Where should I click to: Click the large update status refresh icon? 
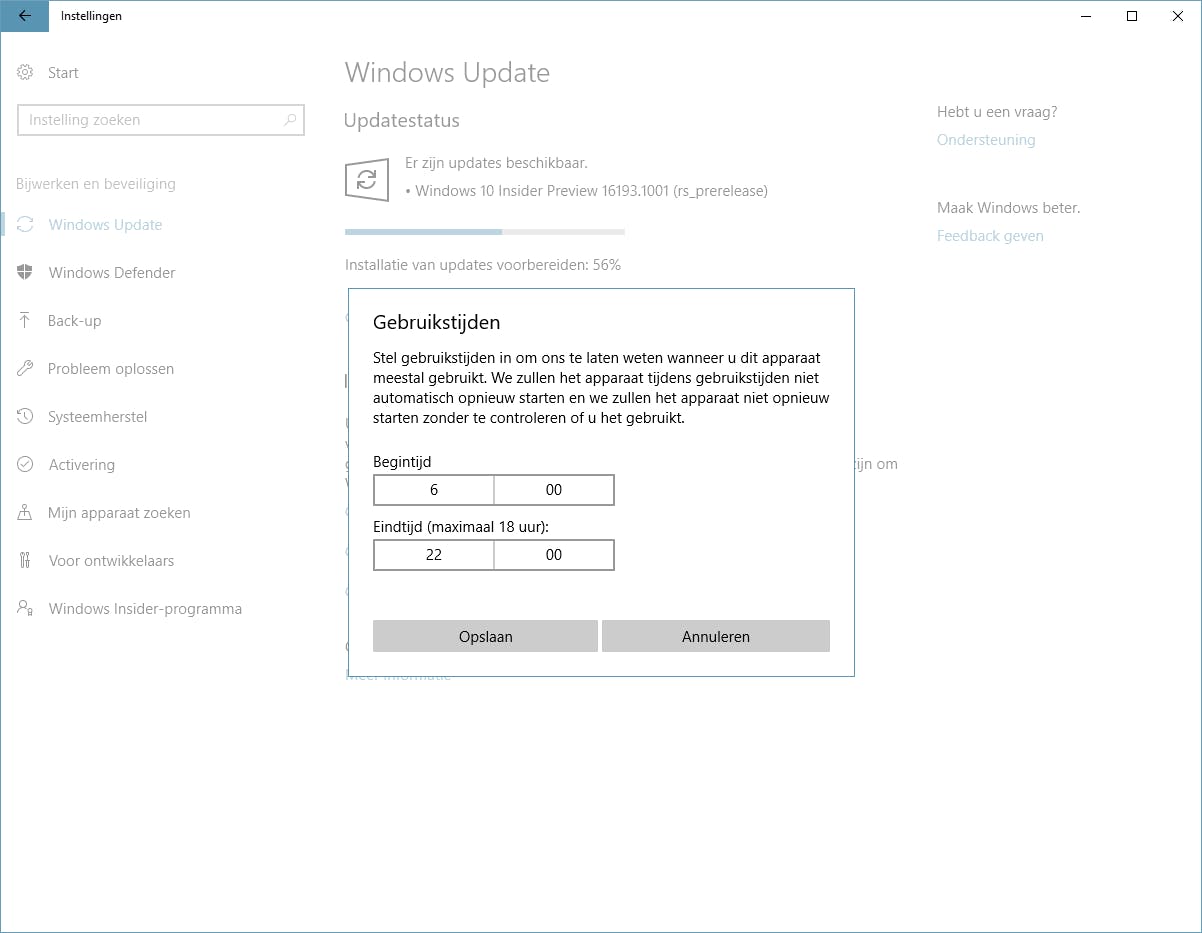click(367, 180)
